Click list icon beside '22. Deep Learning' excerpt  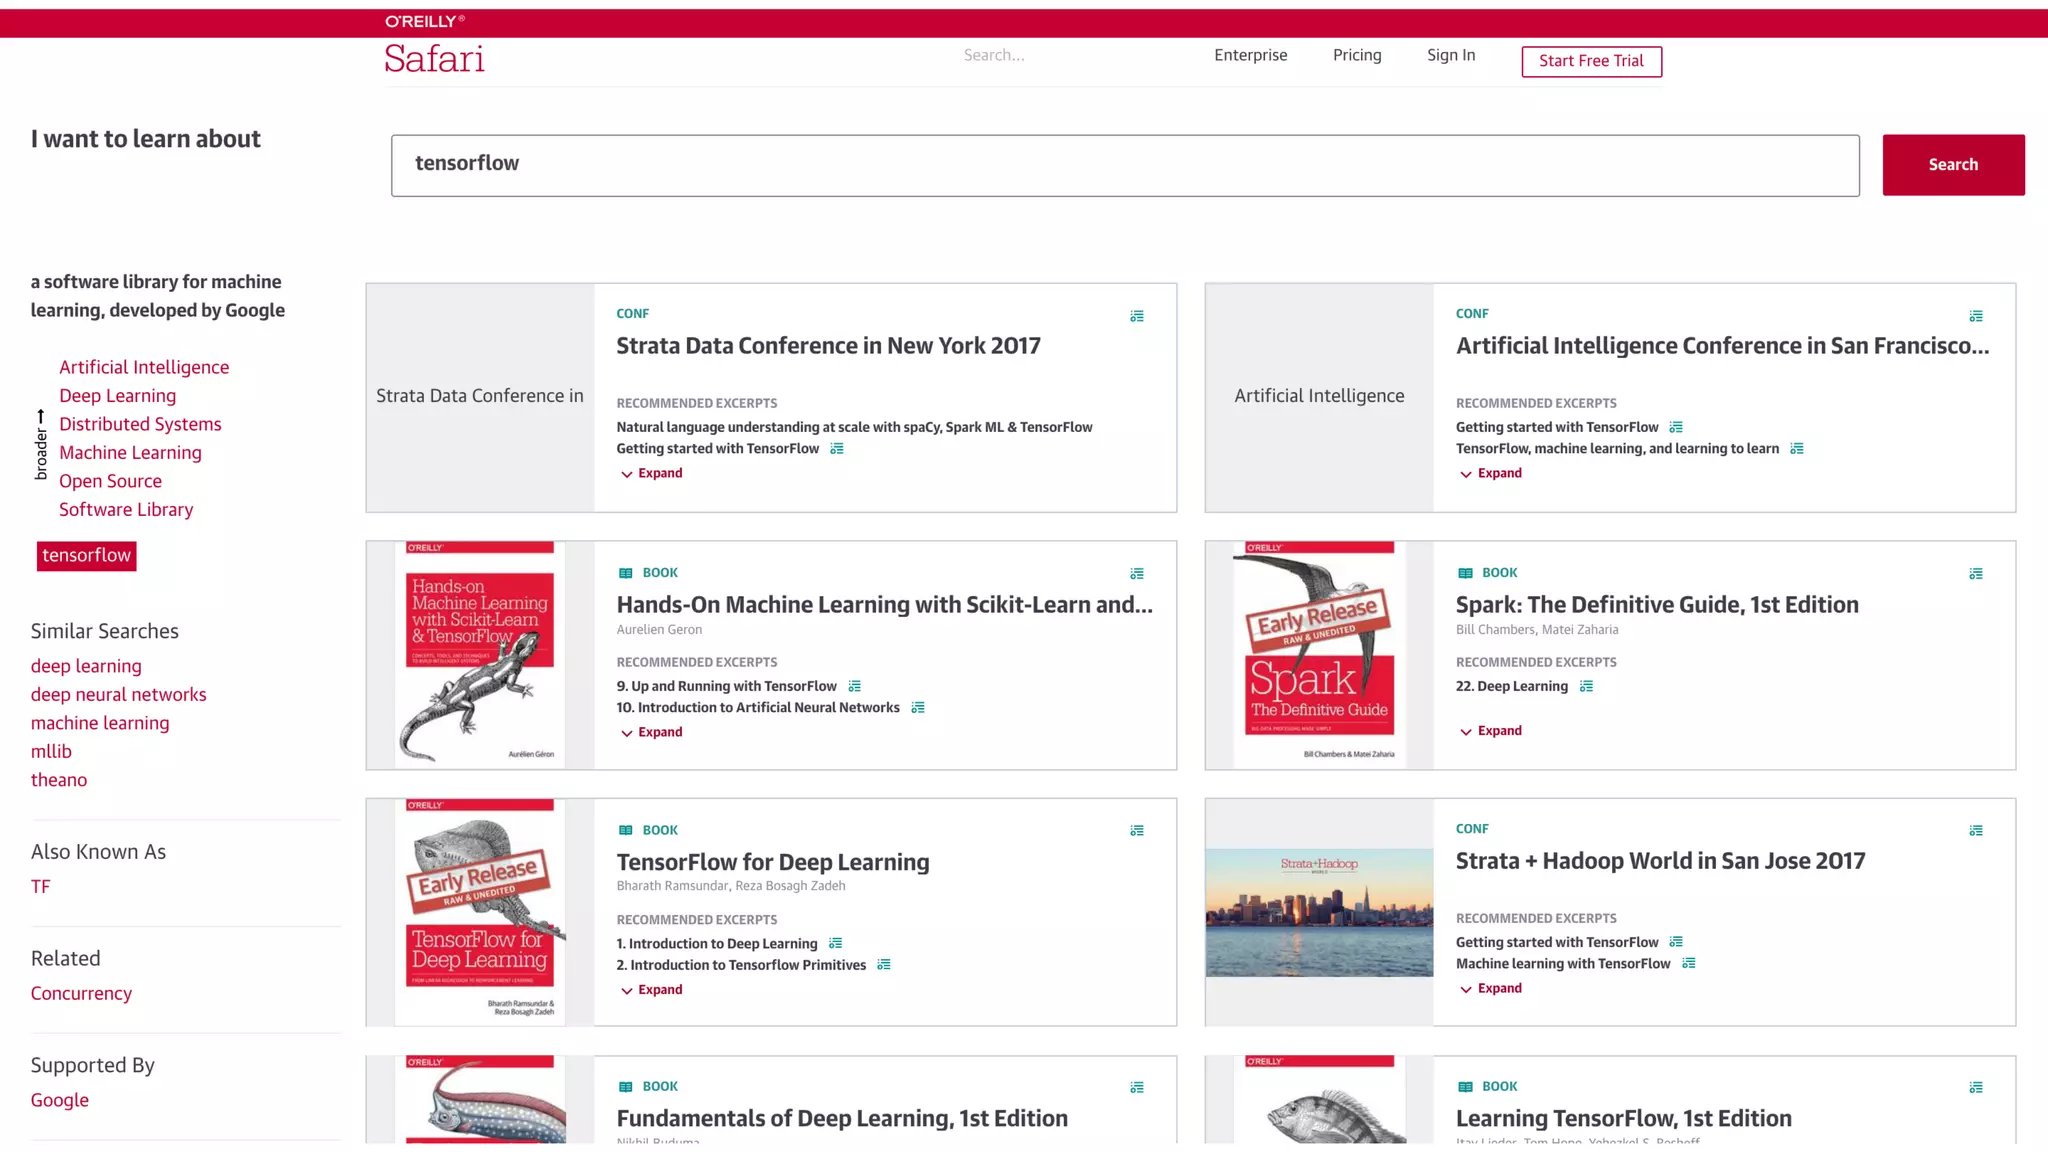point(1586,686)
